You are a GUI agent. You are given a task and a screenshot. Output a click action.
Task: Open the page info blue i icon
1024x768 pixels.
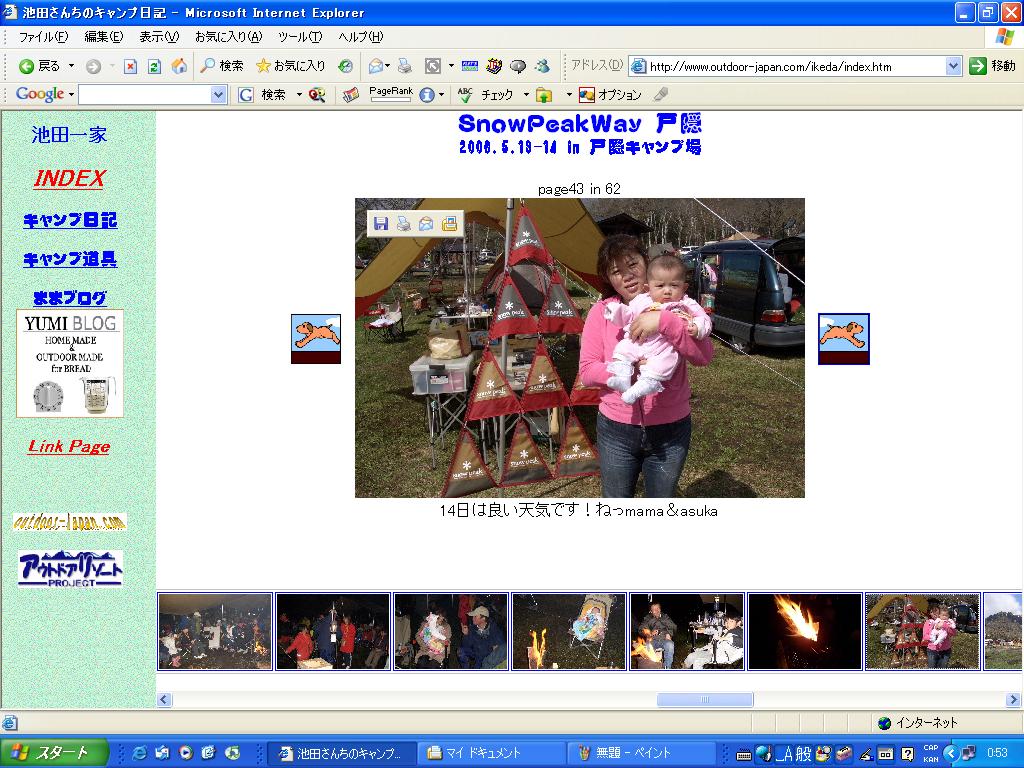(427, 95)
